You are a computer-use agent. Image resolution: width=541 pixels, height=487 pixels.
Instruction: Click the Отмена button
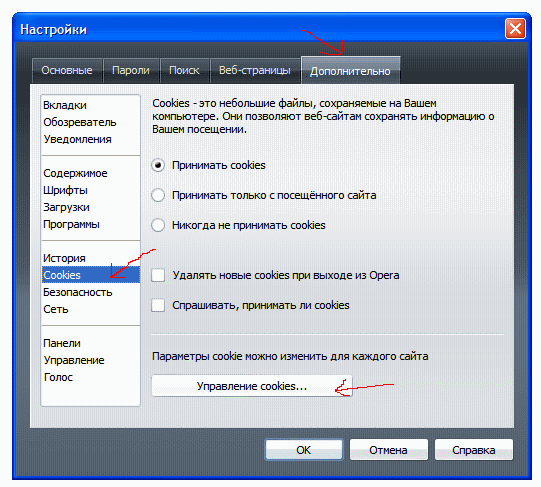388,450
